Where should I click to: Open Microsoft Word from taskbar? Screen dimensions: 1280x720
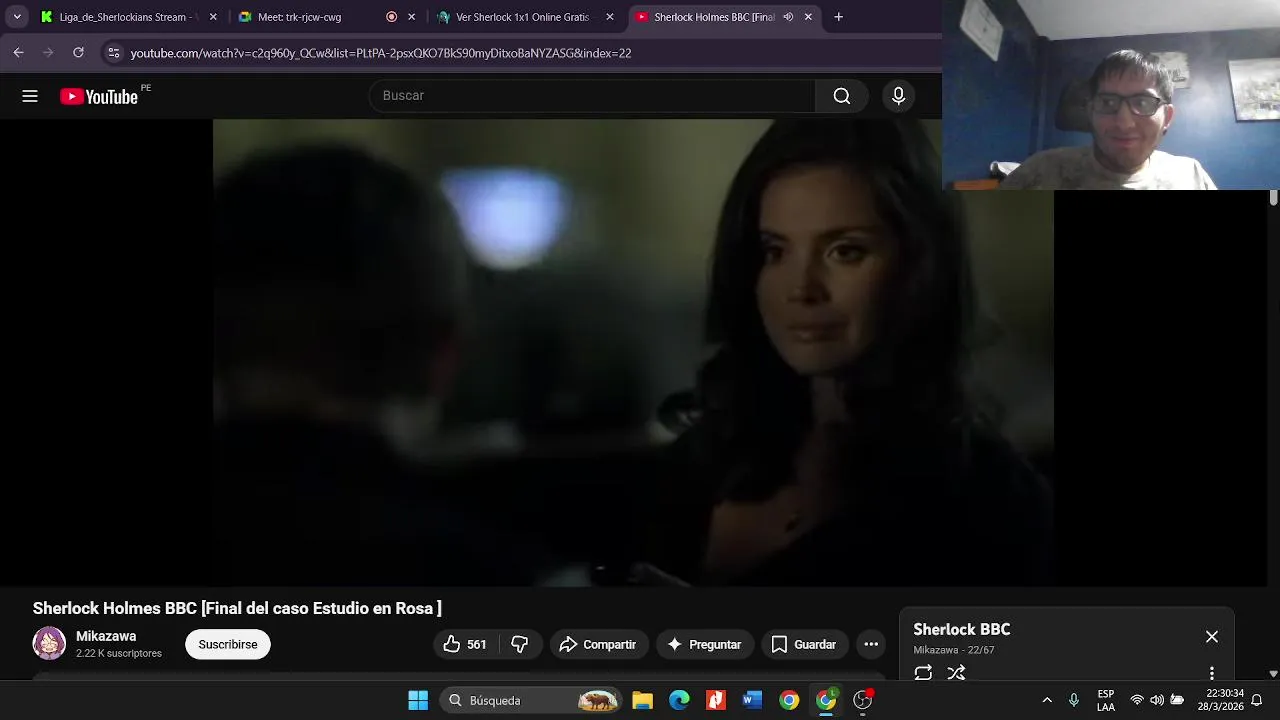(752, 700)
